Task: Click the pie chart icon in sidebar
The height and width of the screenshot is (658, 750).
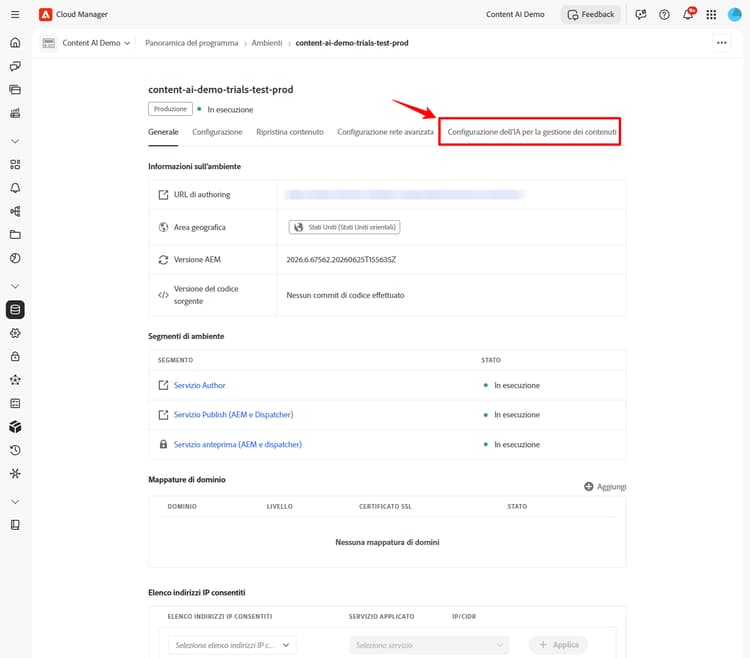Action: [15, 258]
